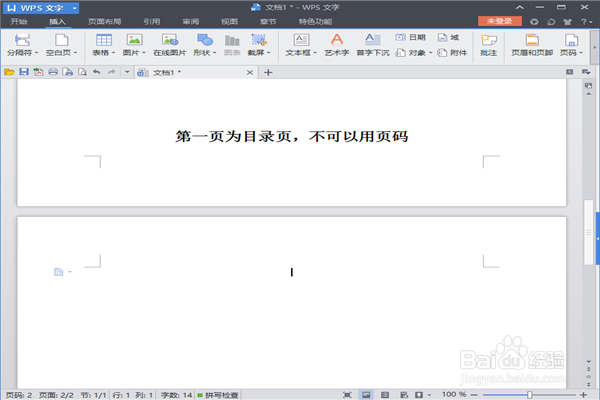Click the 图片 picture icon
The width and height of the screenshot is (600, 400).
134,40
